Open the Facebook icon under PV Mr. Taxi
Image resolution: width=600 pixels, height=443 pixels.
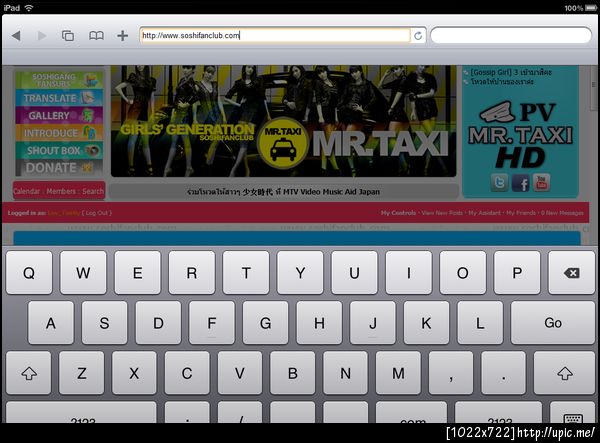click(520, 183)
